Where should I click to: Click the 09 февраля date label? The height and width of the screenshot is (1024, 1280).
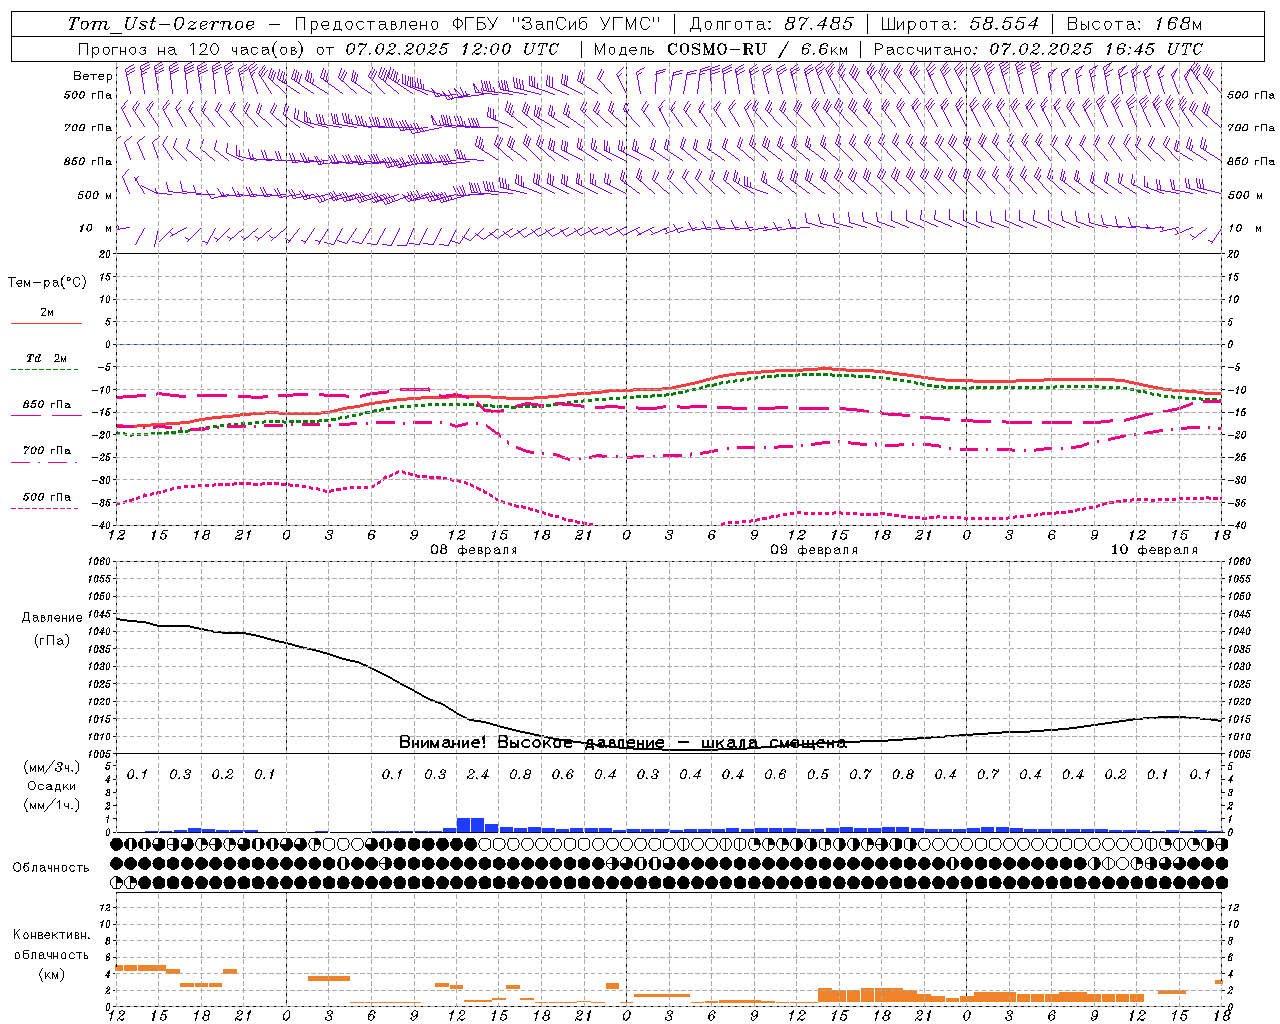(x=814, y=550)
